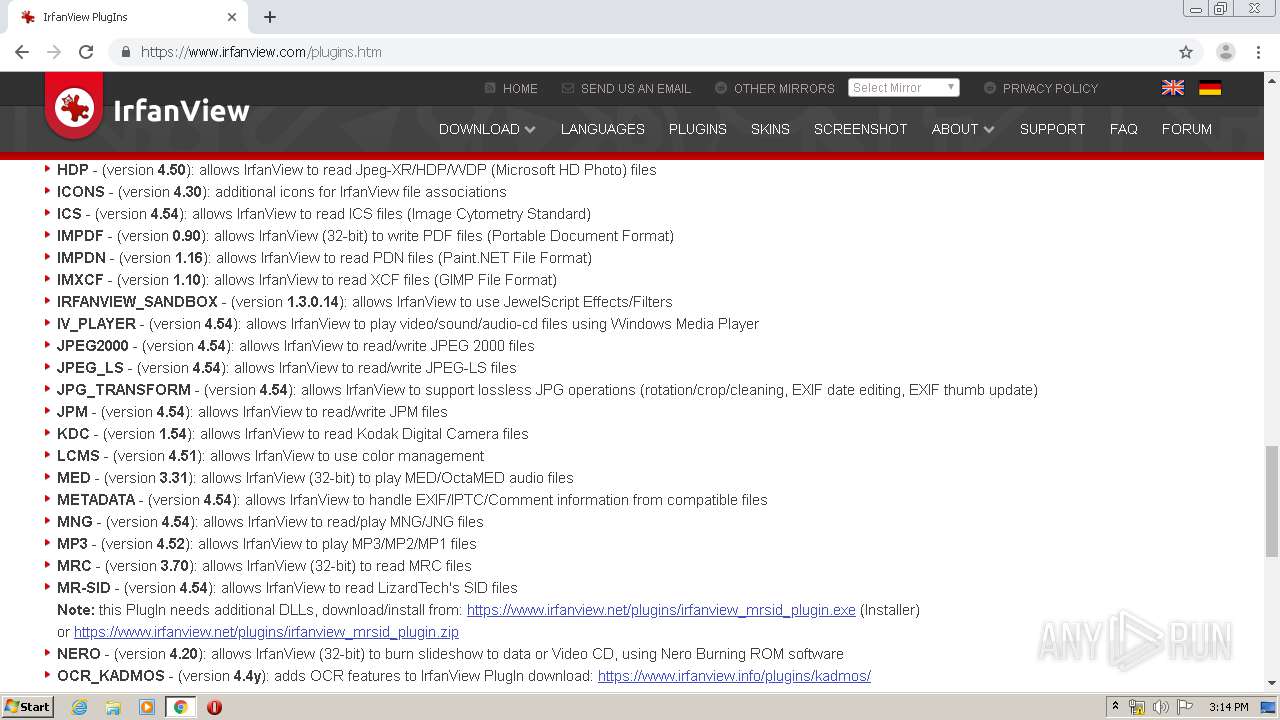The height and width of the screenshot is (720, 1280).
Task: Show hidden system tray icons
Action: [x=1115, y=707]
